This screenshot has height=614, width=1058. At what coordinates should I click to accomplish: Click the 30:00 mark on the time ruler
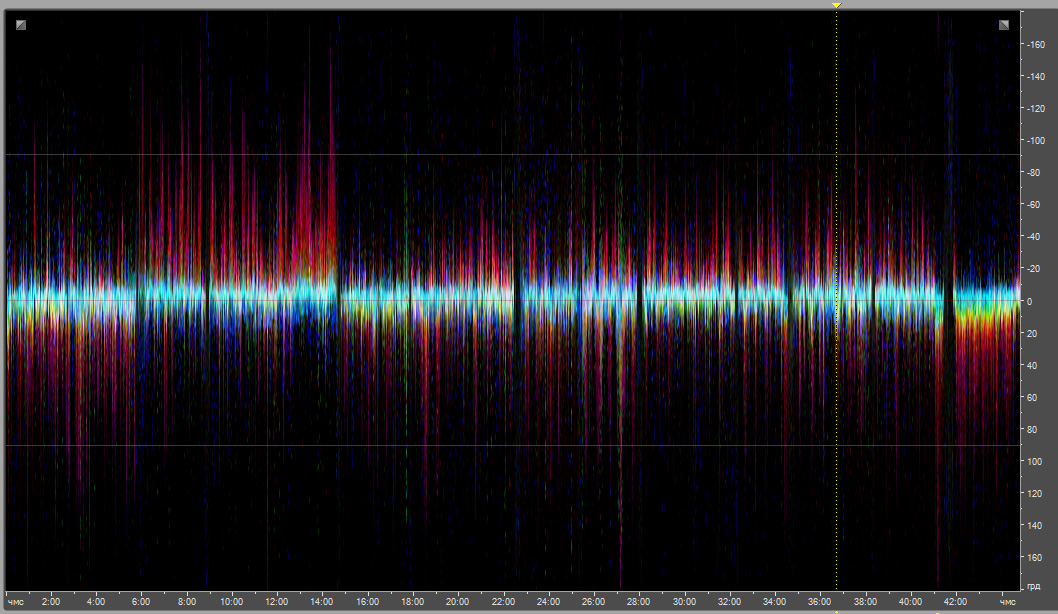[684, 602]
